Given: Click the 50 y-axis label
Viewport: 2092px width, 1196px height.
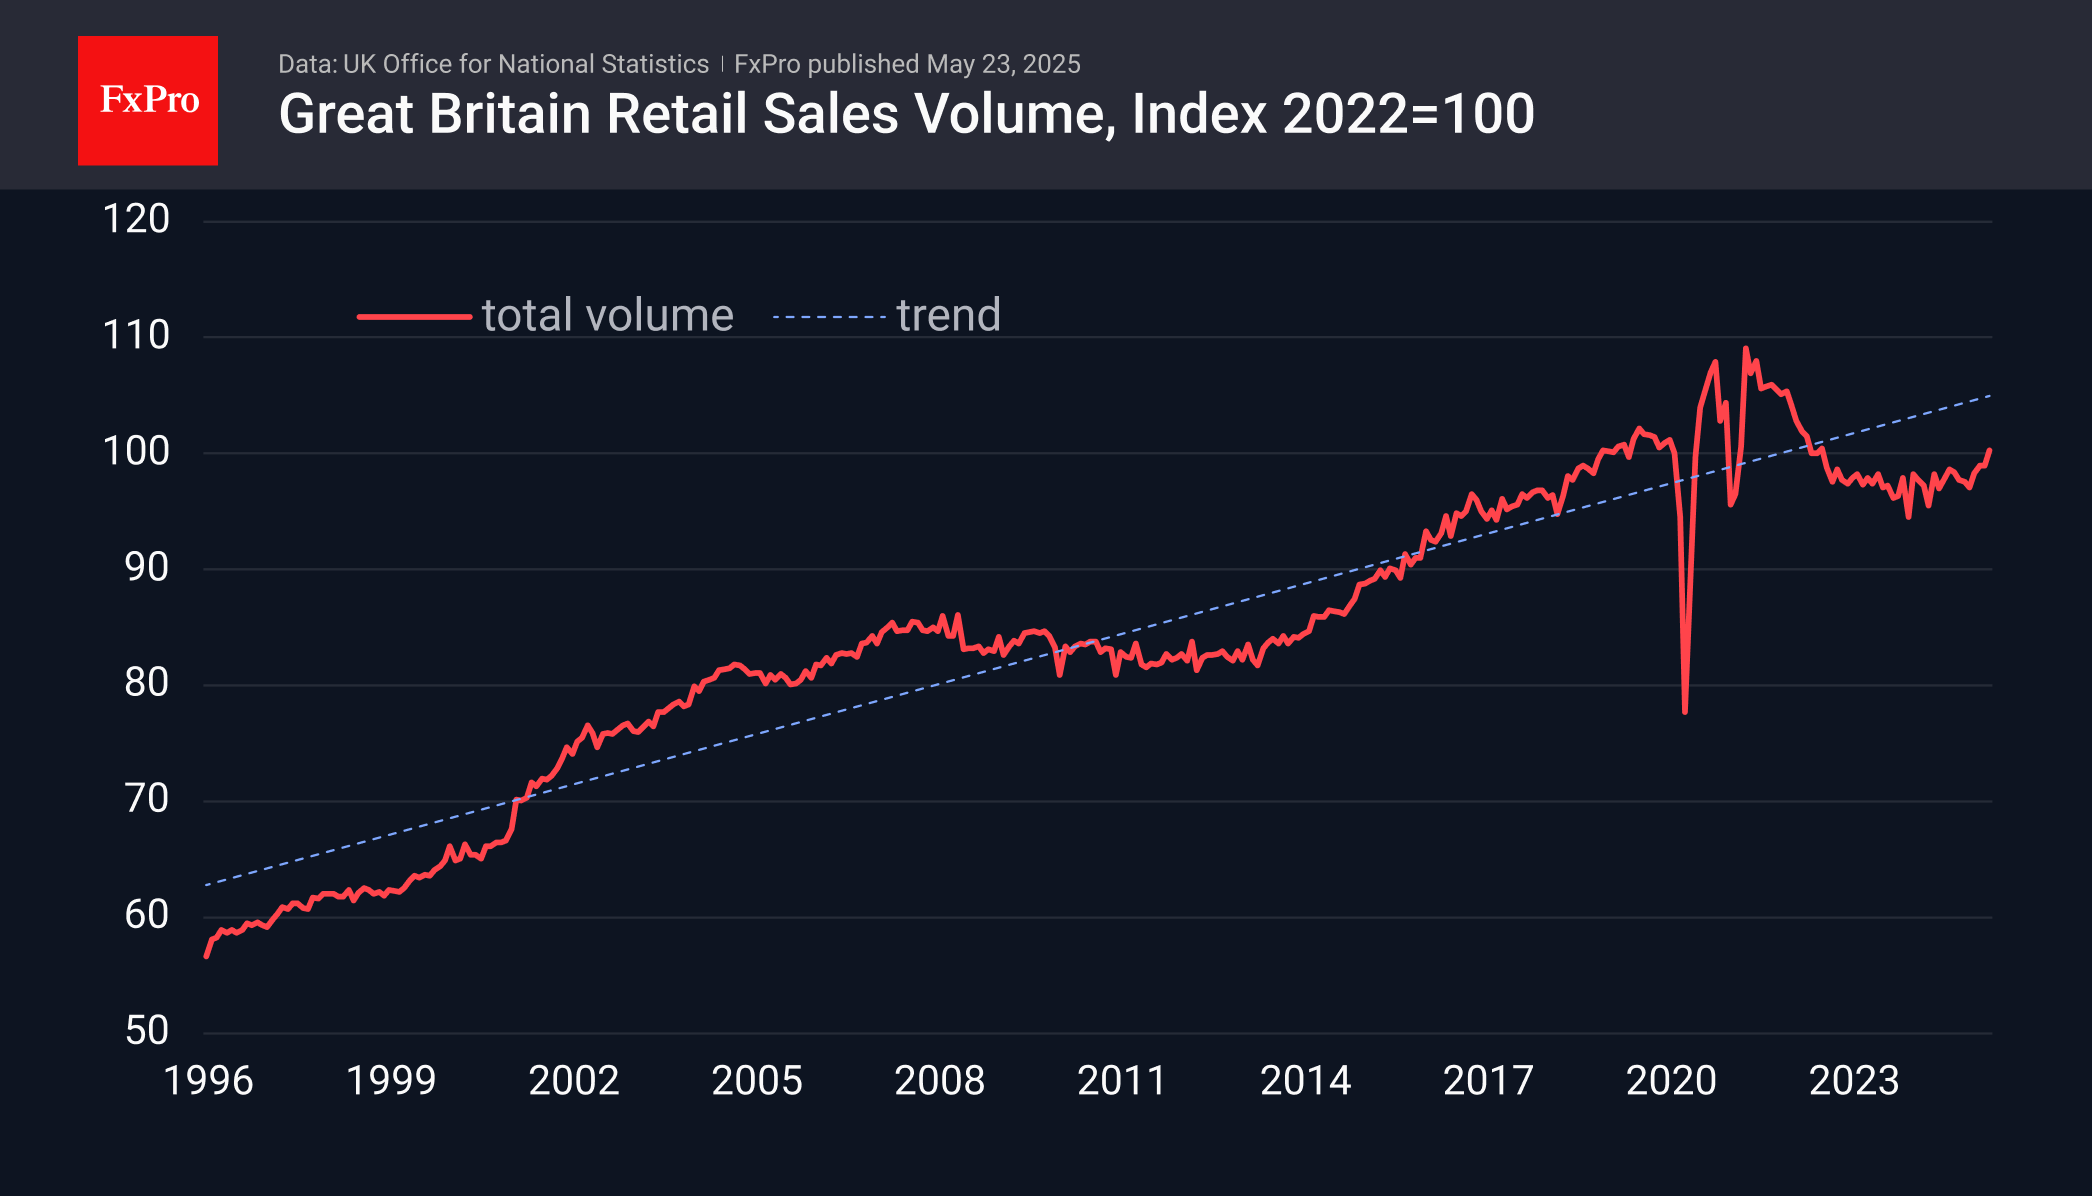Looking at the screenshot, I should [x=147, y=1031].
